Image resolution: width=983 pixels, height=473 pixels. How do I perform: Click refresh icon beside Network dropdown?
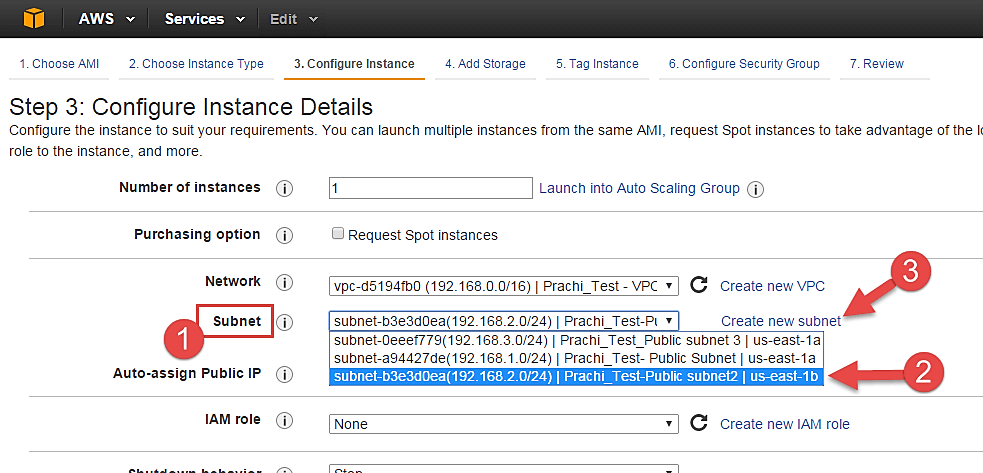coord(699,285)
